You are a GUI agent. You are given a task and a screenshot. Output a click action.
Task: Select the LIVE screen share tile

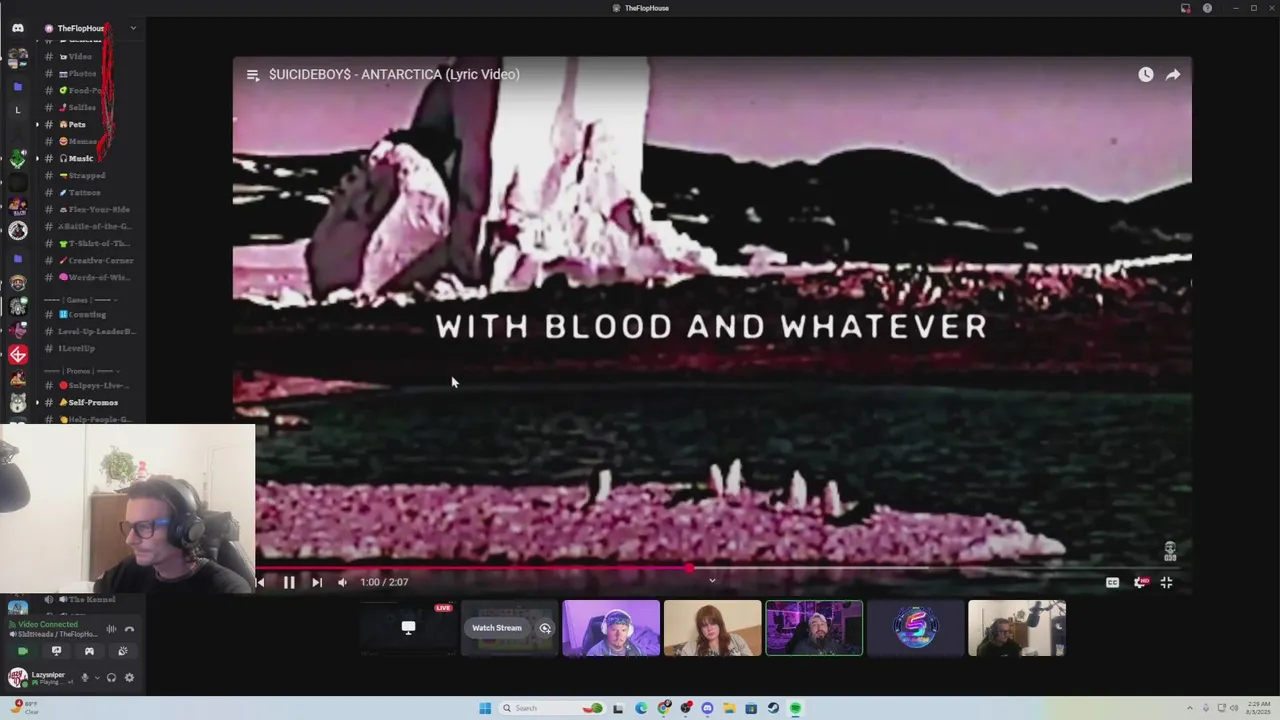pos(408,628)
